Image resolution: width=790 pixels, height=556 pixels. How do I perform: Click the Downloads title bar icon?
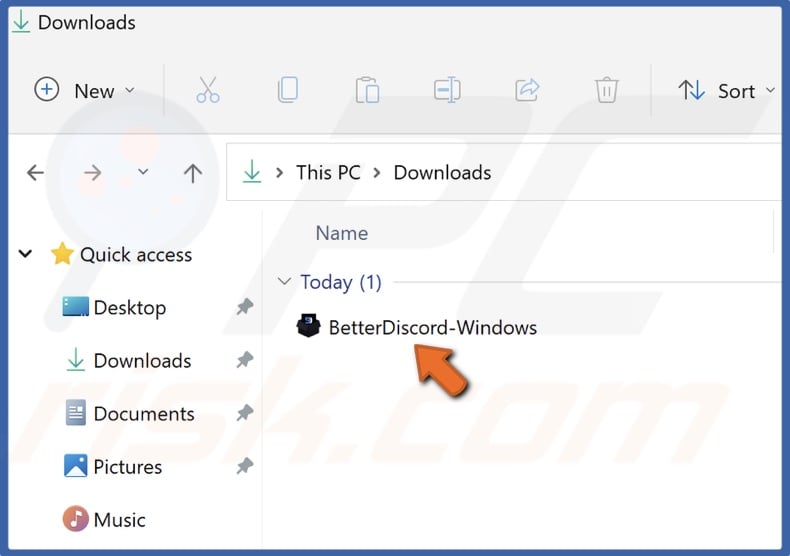point(21,22)
